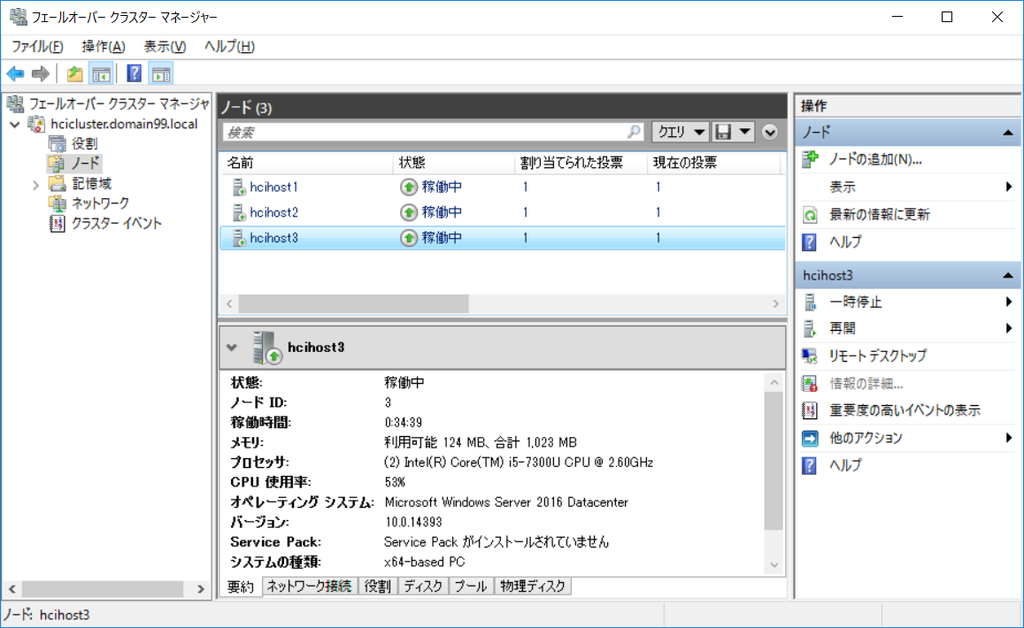The width and height of the screenshot is (1024, 628).
Task: Open the 表示 menu in menu bar
Action: [x=165, y=46]
